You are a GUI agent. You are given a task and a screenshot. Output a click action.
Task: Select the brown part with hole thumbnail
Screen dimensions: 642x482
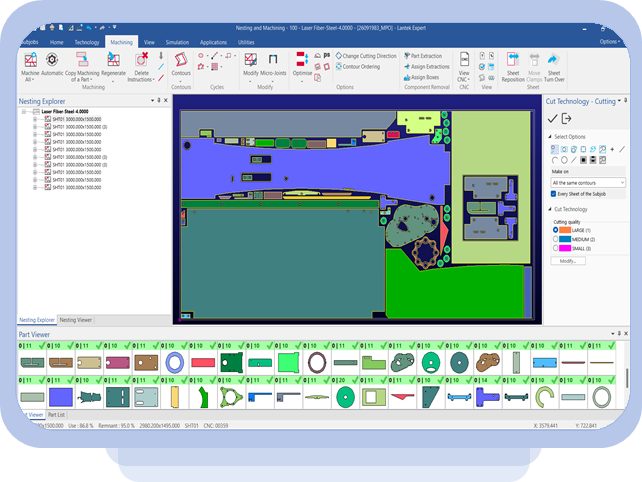pyautogui.click(x=146, y=363)
